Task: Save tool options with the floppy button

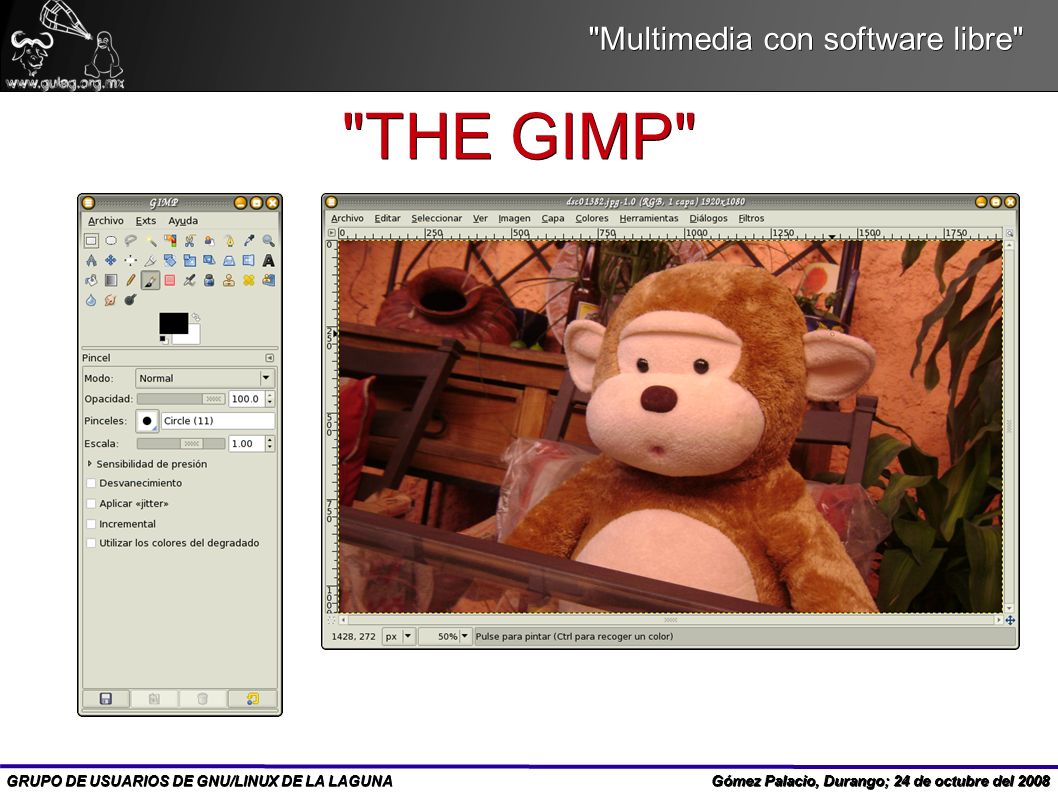Action: pos(106,699)
